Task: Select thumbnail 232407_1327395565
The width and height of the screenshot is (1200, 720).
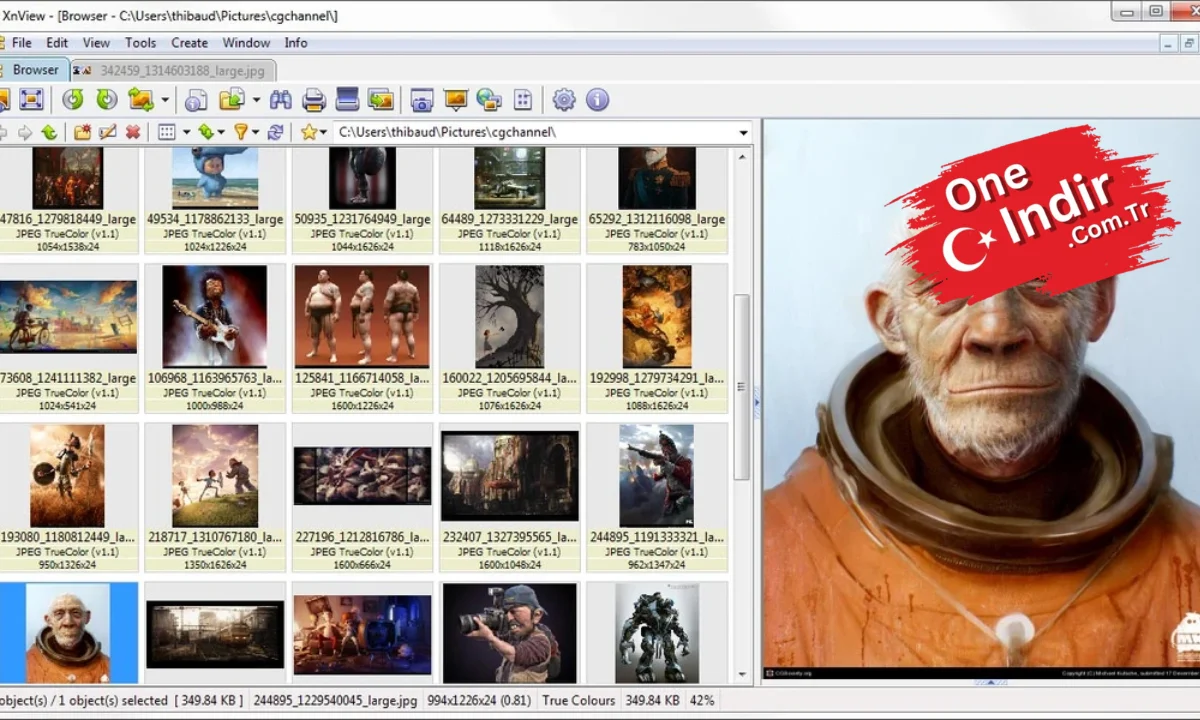Action: (510, 497)
